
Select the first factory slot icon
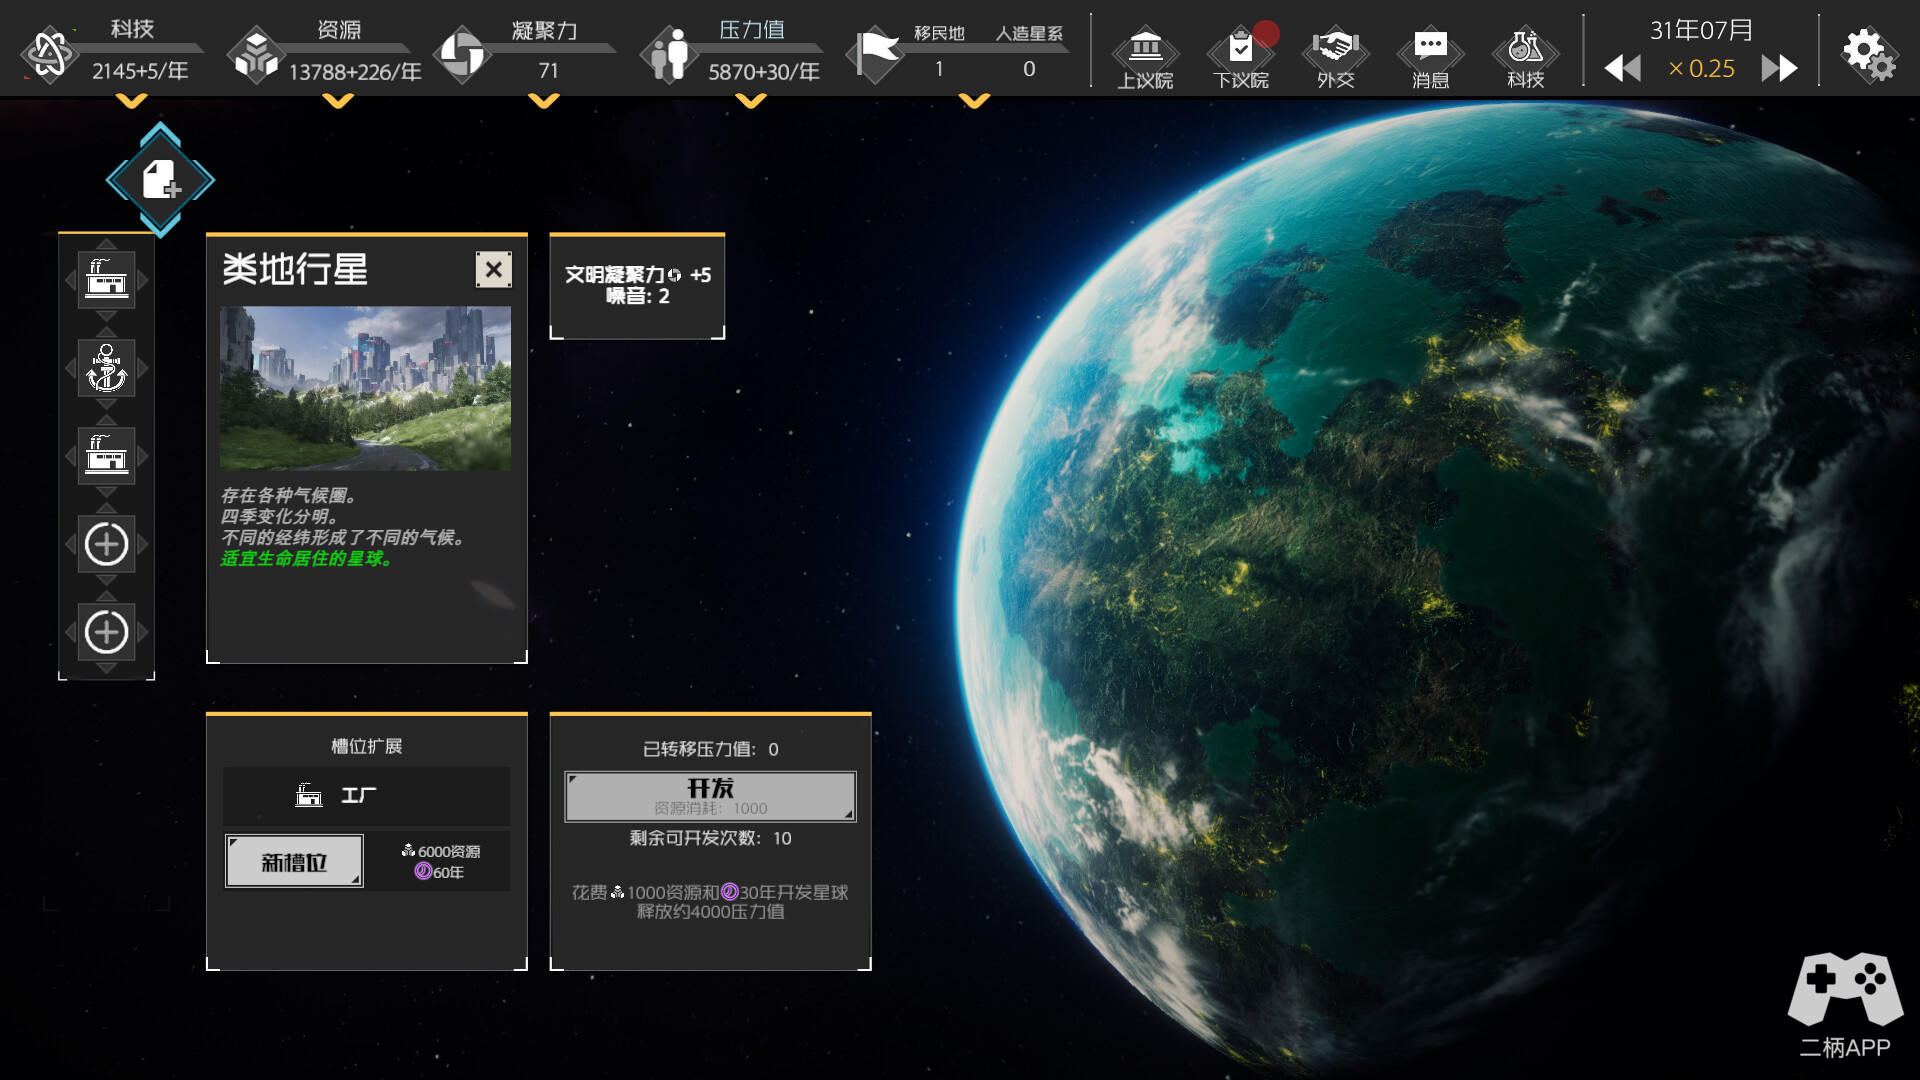107,279
